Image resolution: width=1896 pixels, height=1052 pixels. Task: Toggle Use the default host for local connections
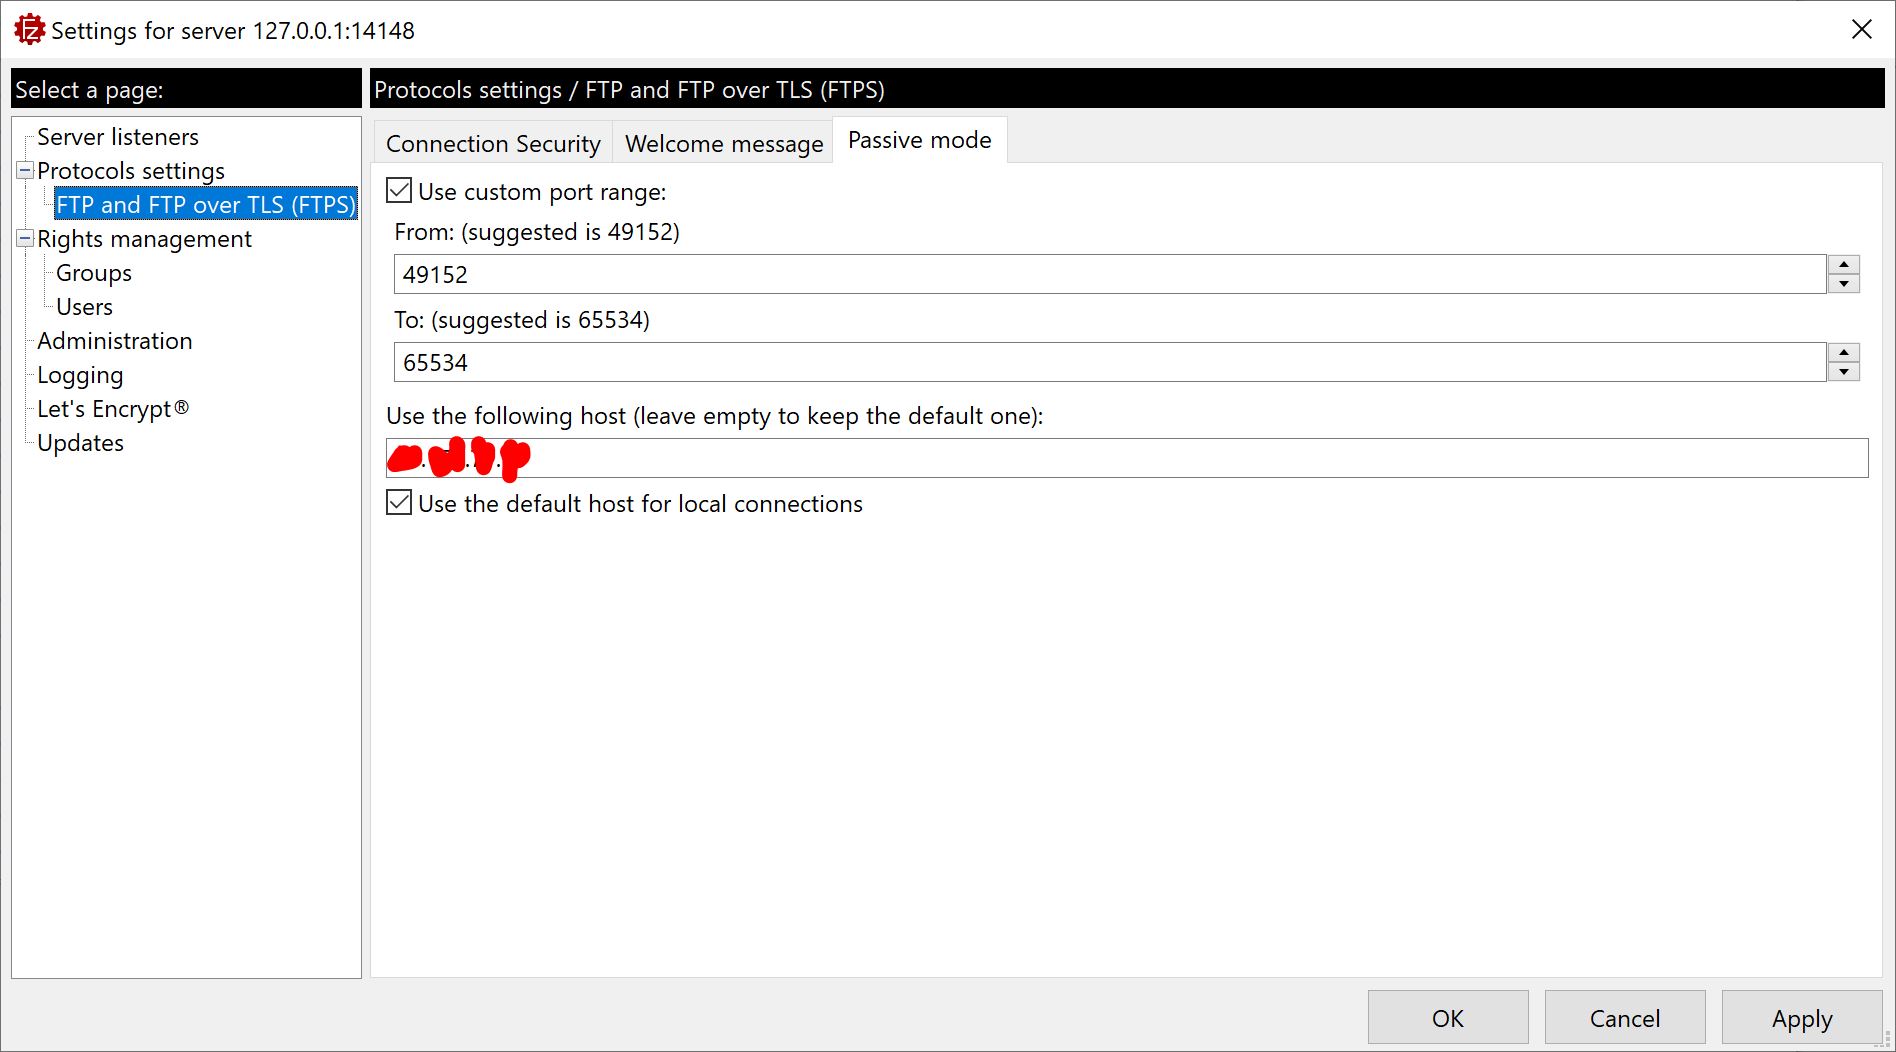pyautogui.click(x=399, y=503)
